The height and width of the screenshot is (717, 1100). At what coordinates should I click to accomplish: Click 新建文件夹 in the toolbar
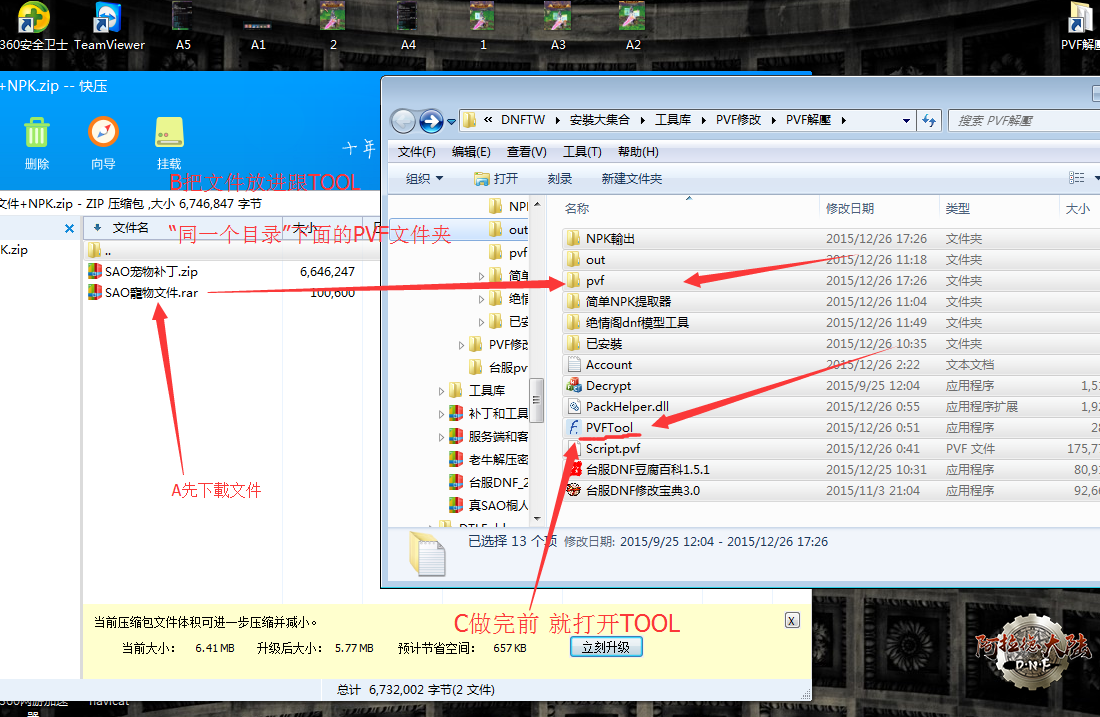[x=631, y=179]
